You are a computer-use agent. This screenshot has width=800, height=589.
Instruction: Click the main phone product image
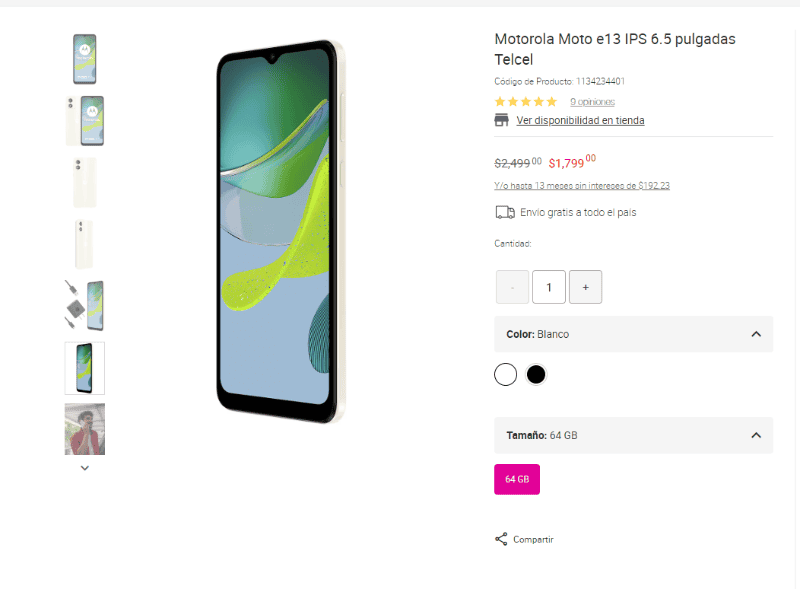pyautogui.click(x=280, y=232)
